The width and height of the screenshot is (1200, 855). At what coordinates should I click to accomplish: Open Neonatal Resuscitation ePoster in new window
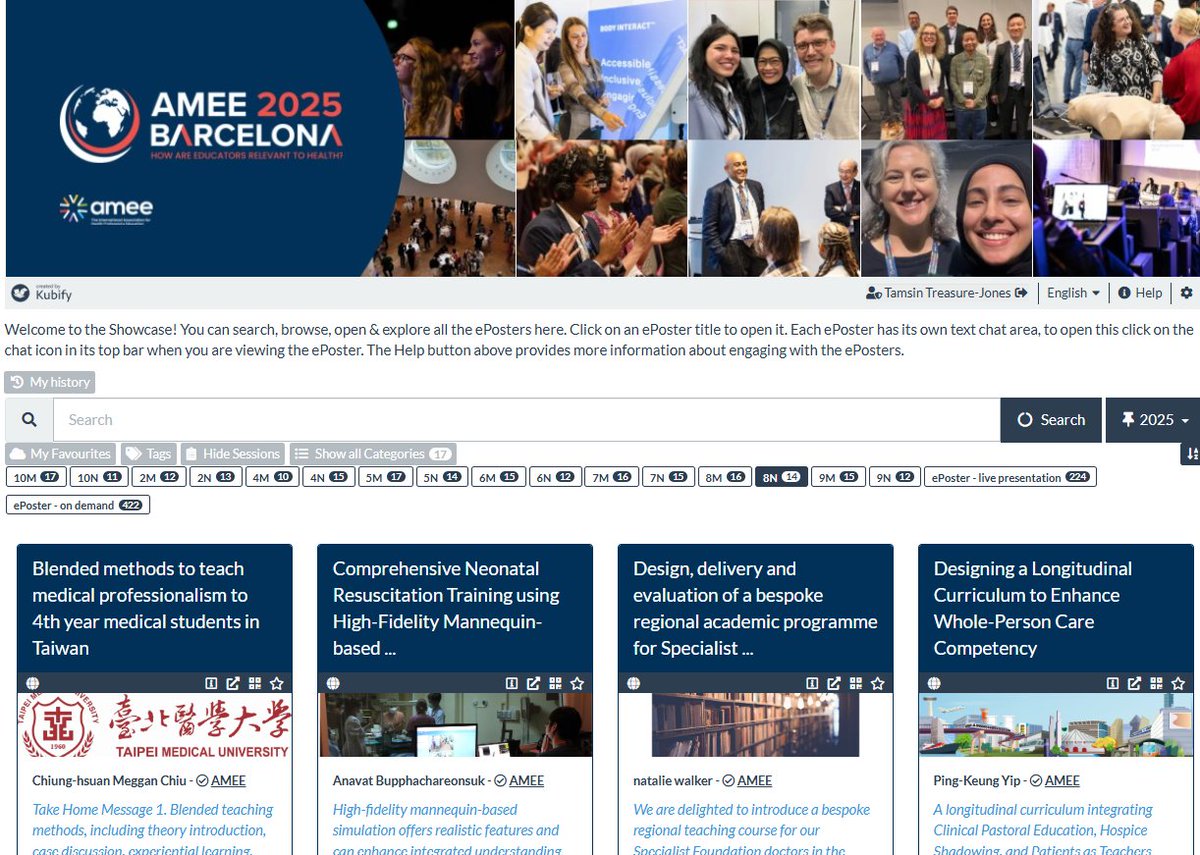(x=533, y=683)
